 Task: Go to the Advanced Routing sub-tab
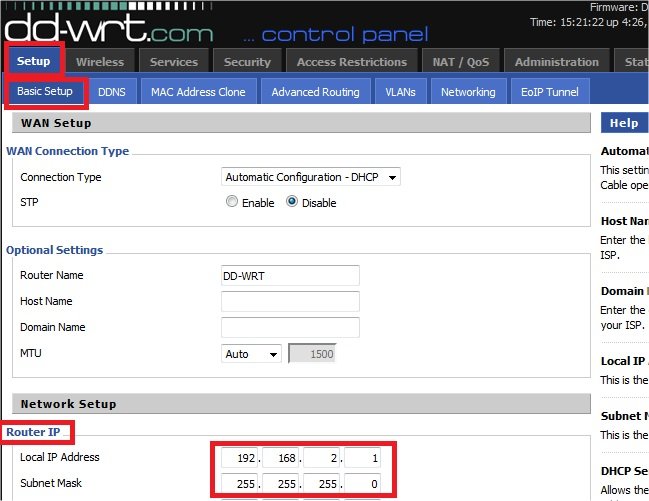[315, 92]
